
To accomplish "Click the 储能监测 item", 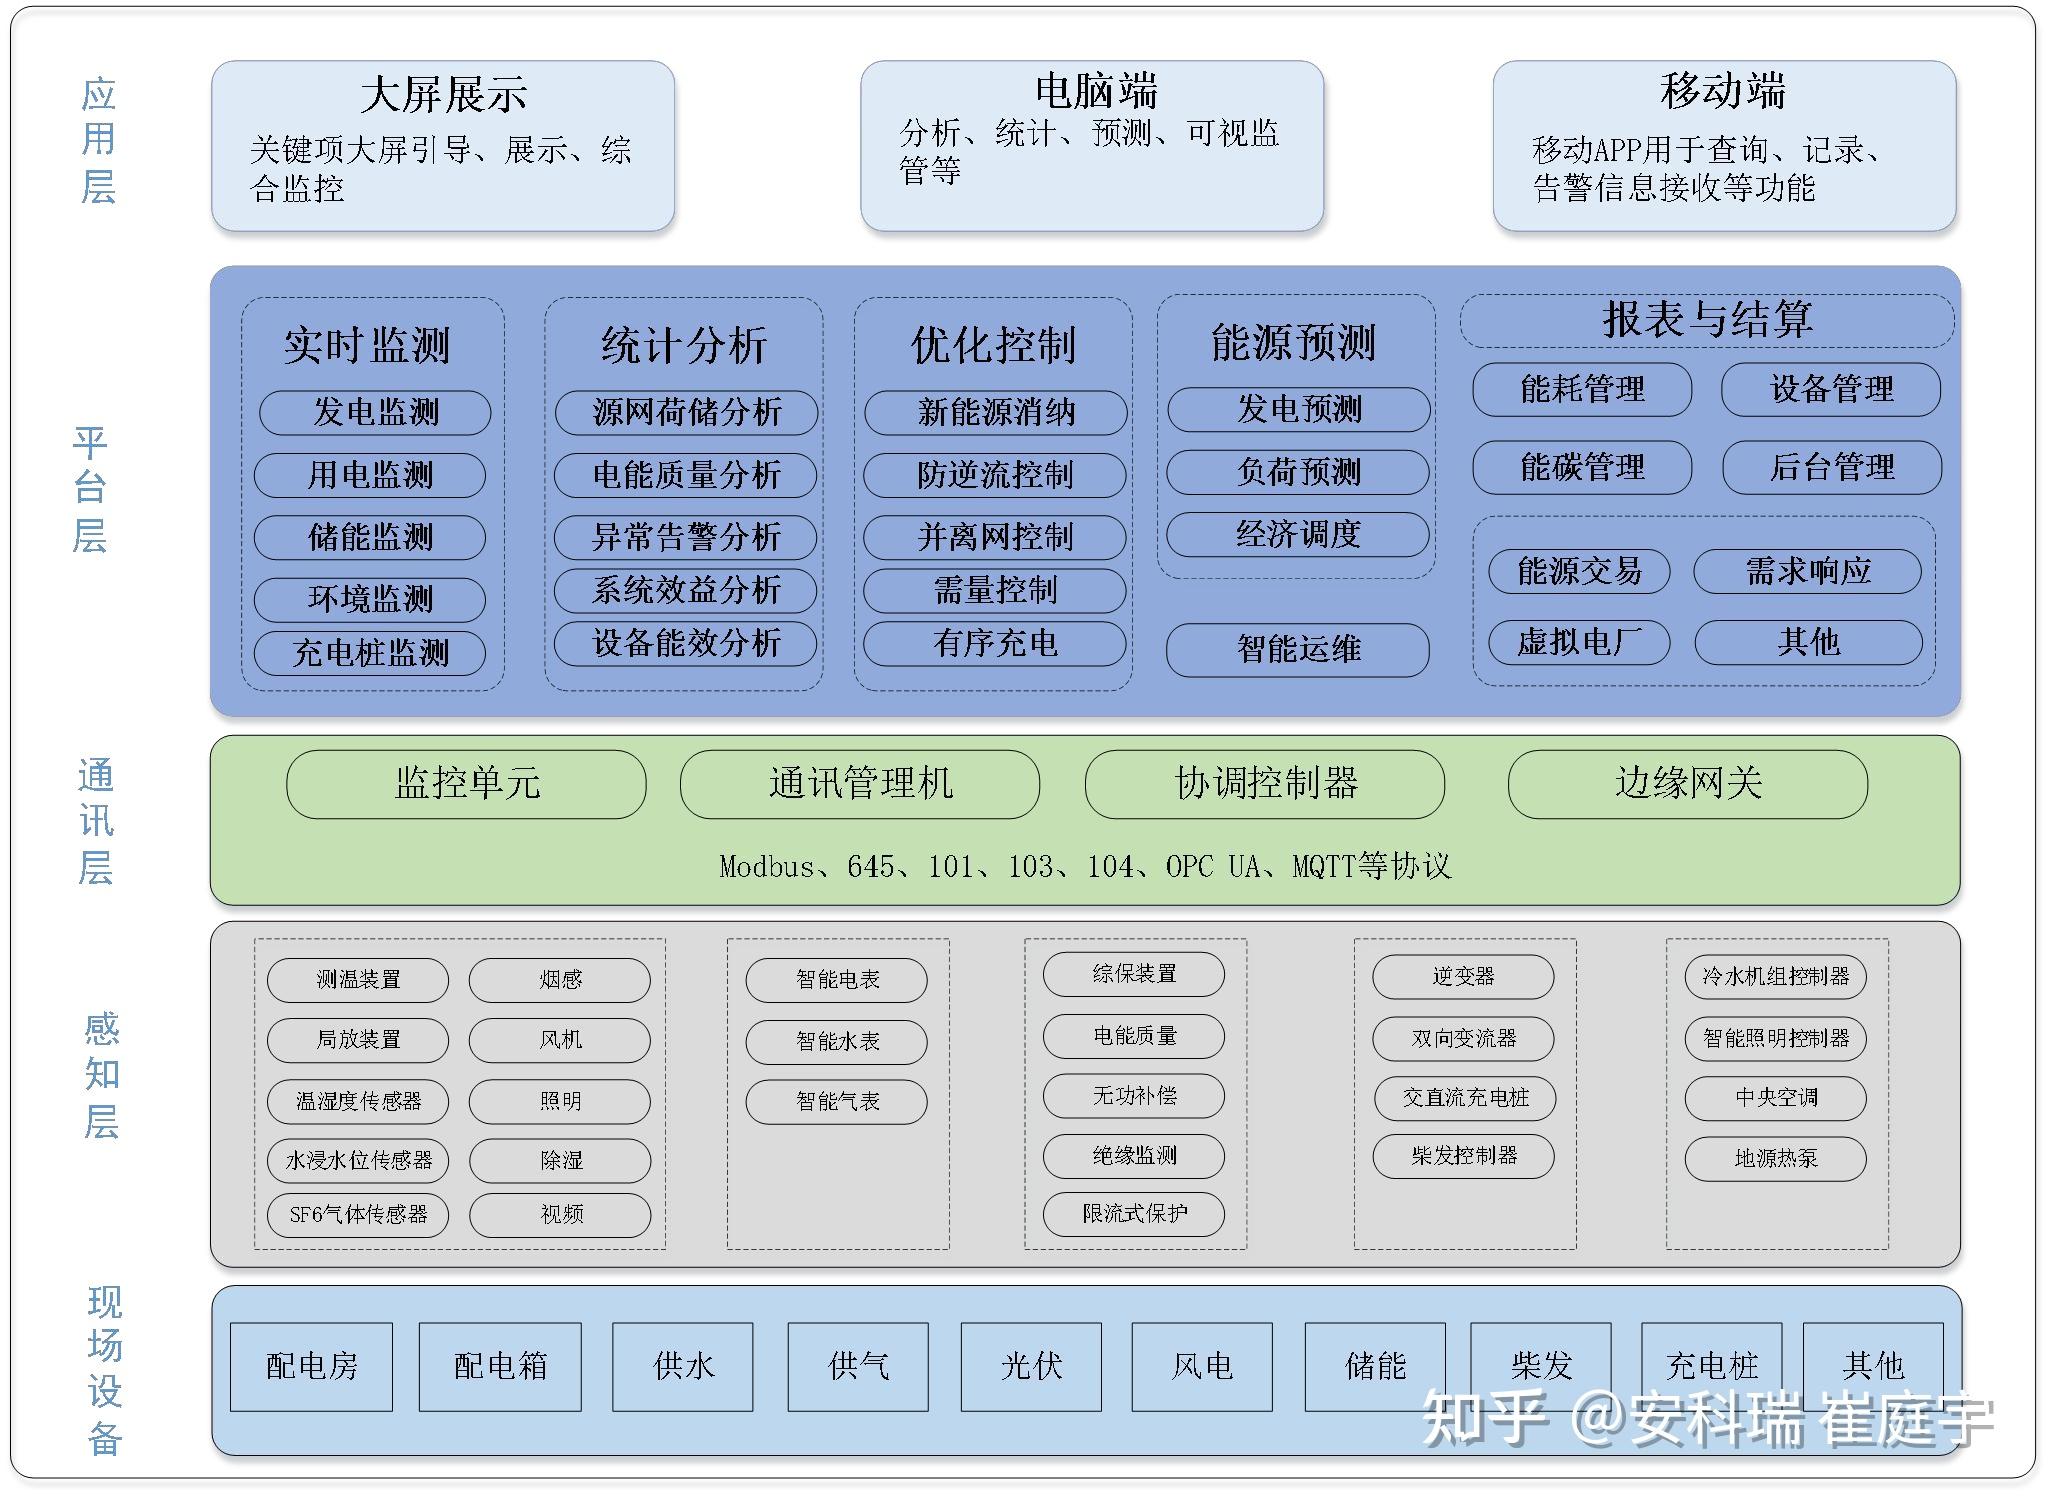I will click(x=370, y=538).
